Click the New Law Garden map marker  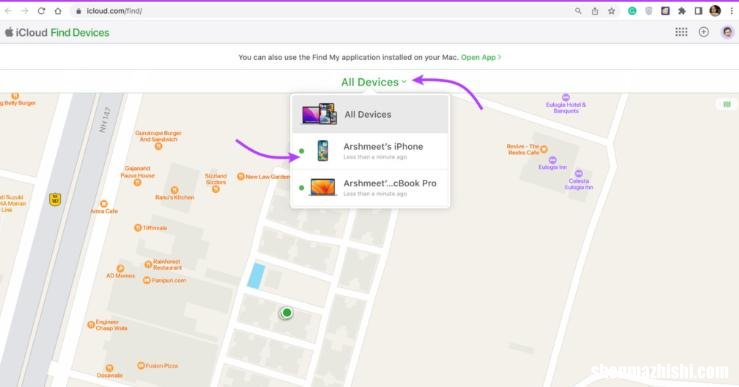(x=240, y=176)
